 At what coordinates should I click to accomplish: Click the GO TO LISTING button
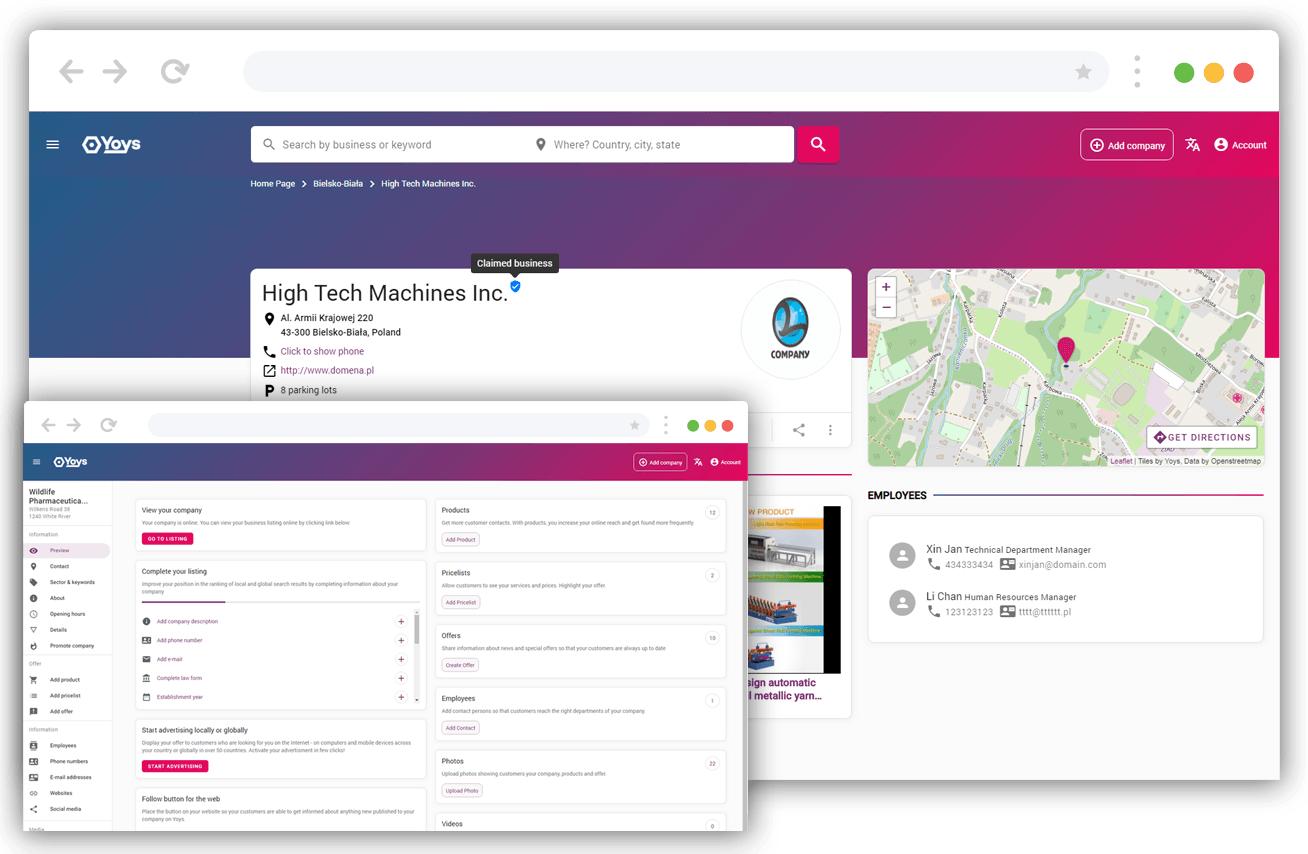click(167, 539)
